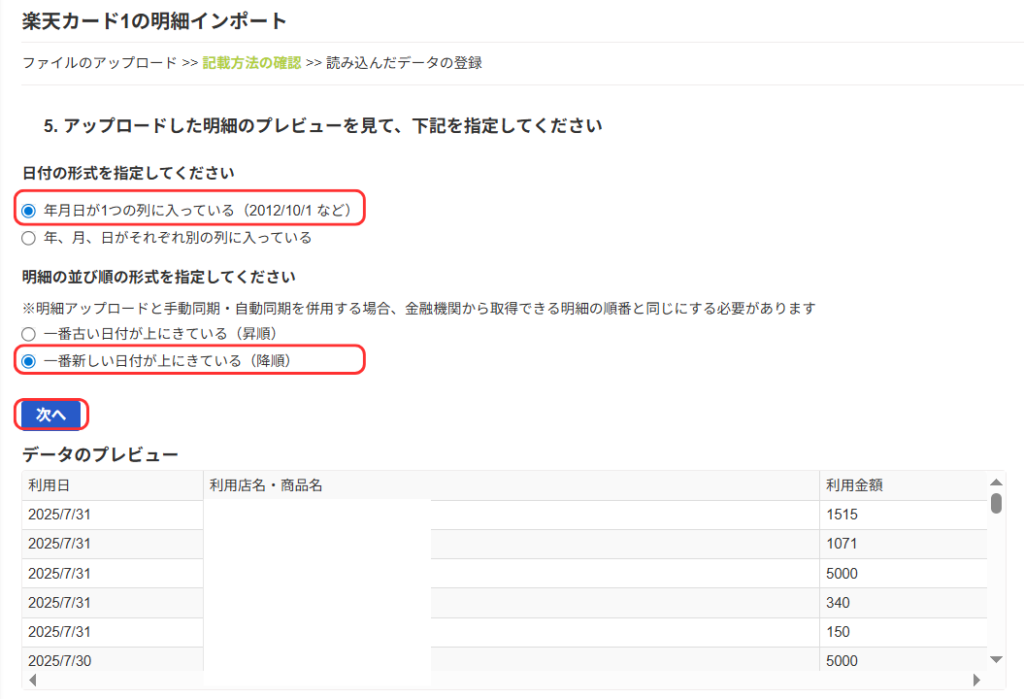The width and height of the screenshot is (1024, 699).
Task: Click the vertical scrollbar thumb in the preview
Action: (996, 502)
